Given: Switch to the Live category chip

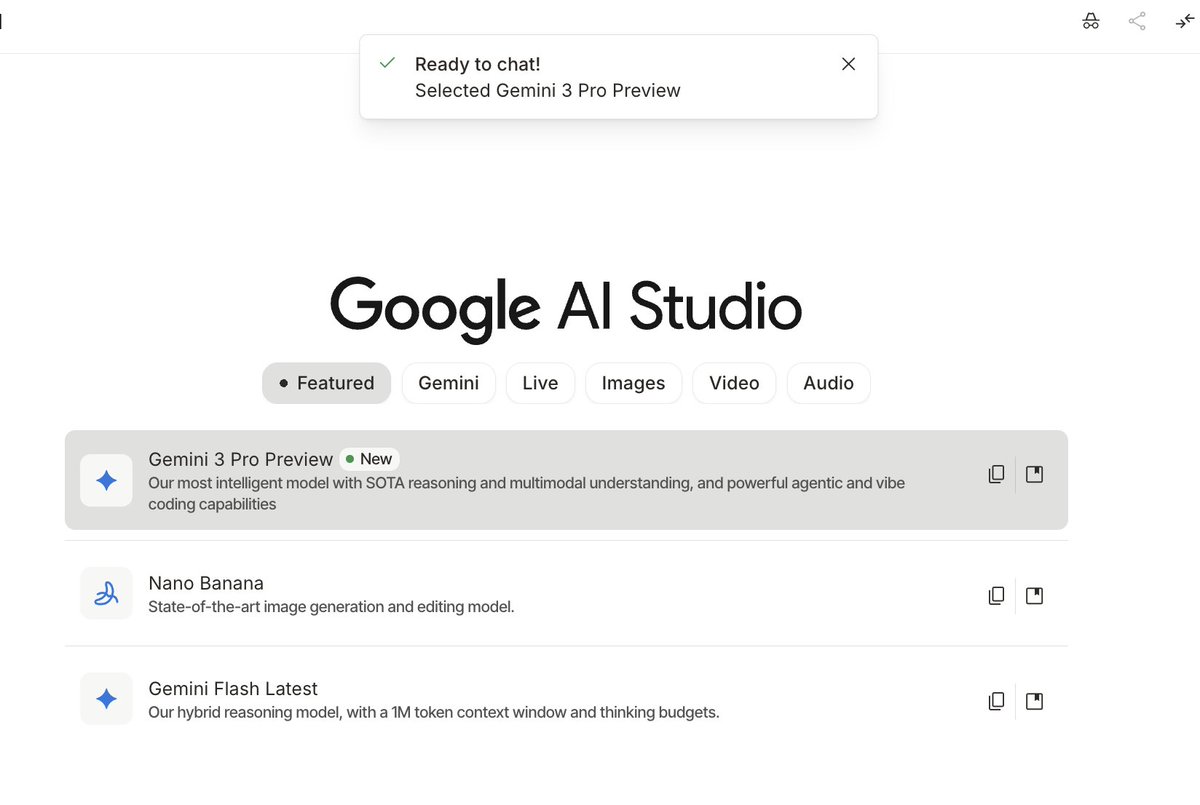Looking at the screenshot, I should pos(540,383).
